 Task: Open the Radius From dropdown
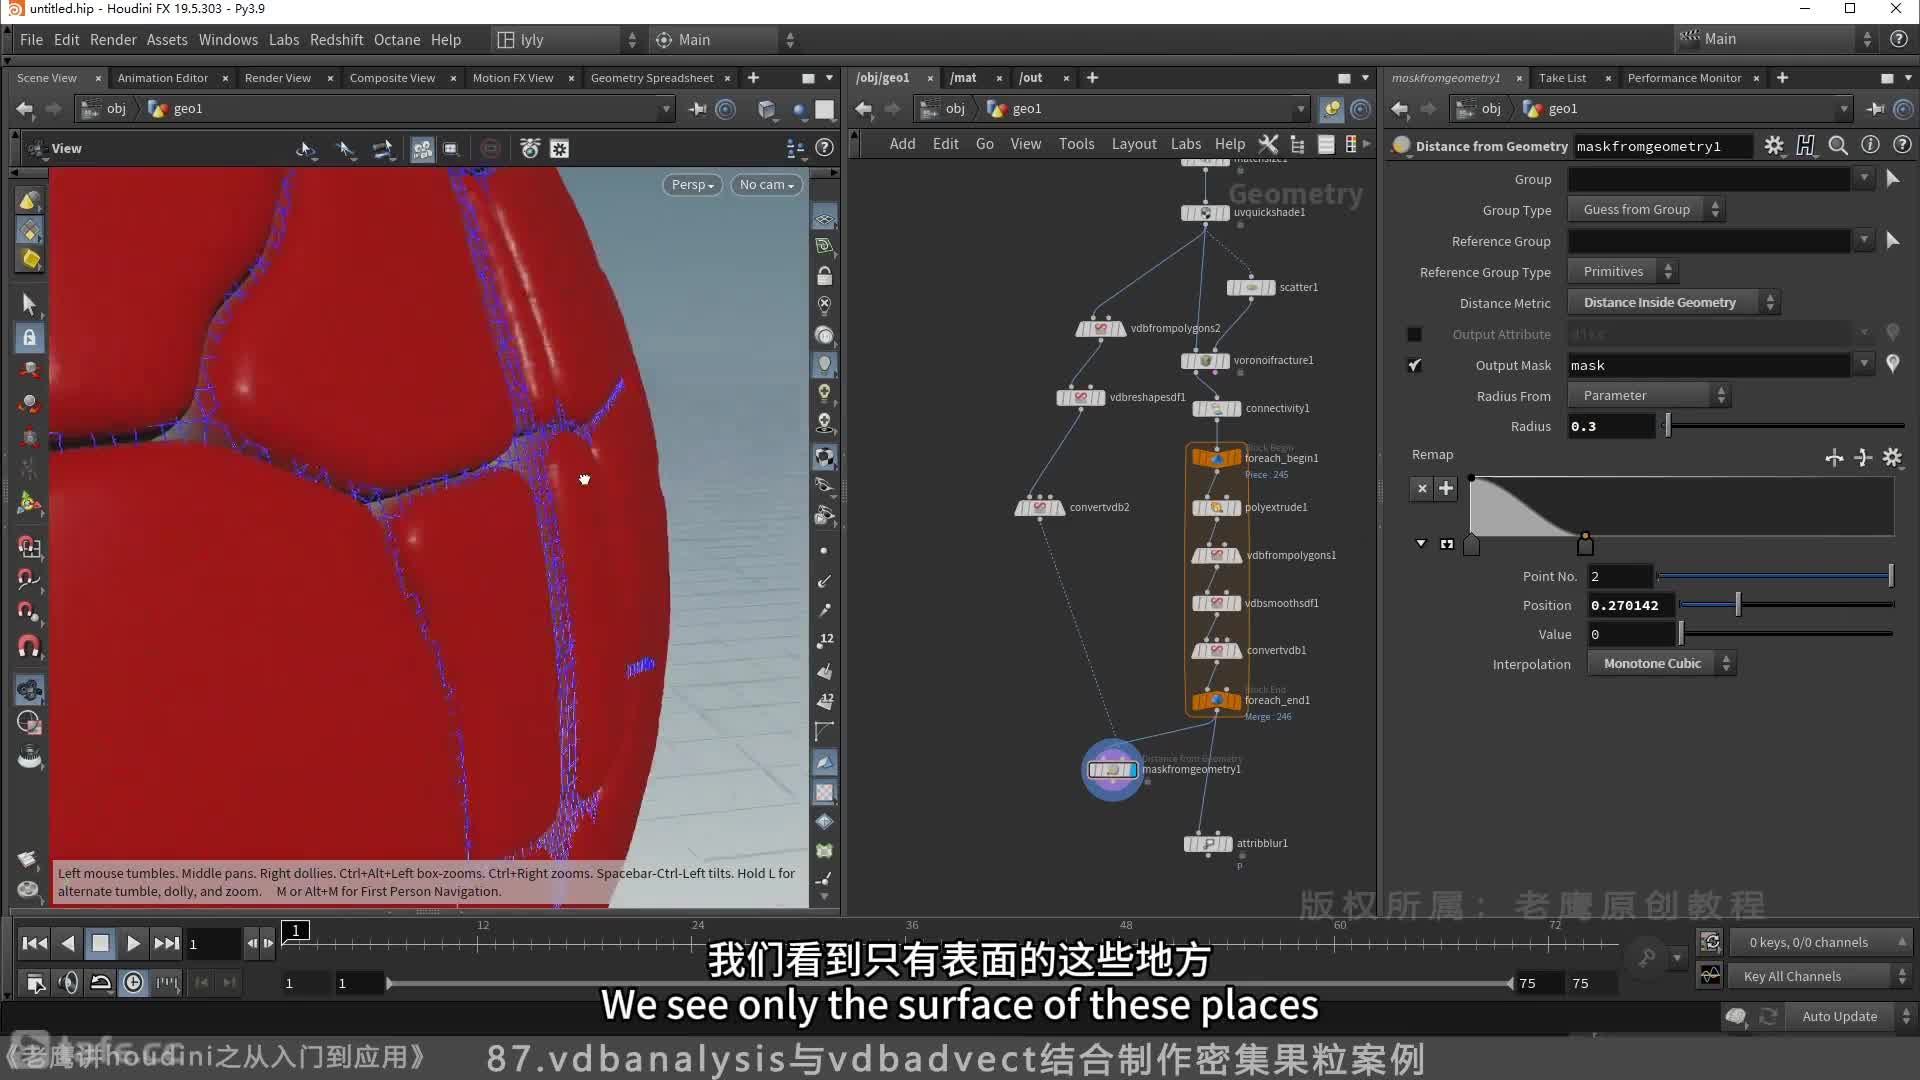coord(1649,396)
